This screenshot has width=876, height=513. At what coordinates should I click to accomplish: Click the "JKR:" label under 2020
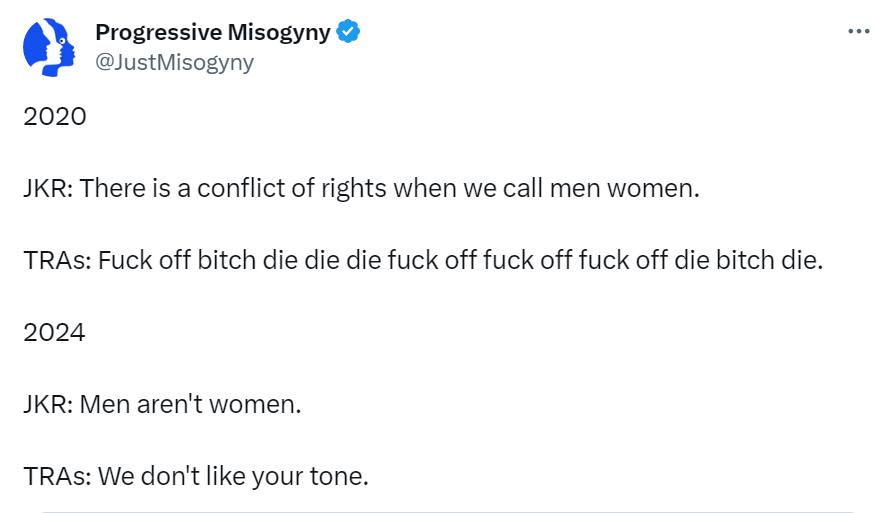pyautogui.click(x=47, y=189)
